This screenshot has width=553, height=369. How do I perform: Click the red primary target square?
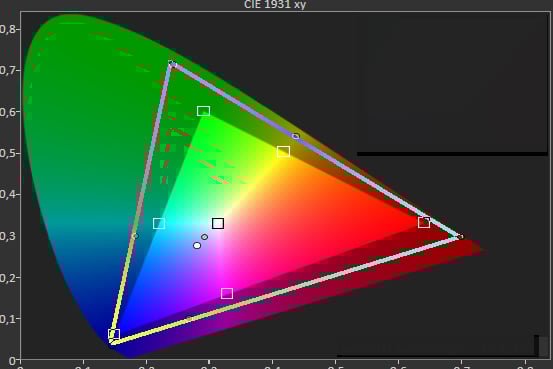(x=424, y=222)
